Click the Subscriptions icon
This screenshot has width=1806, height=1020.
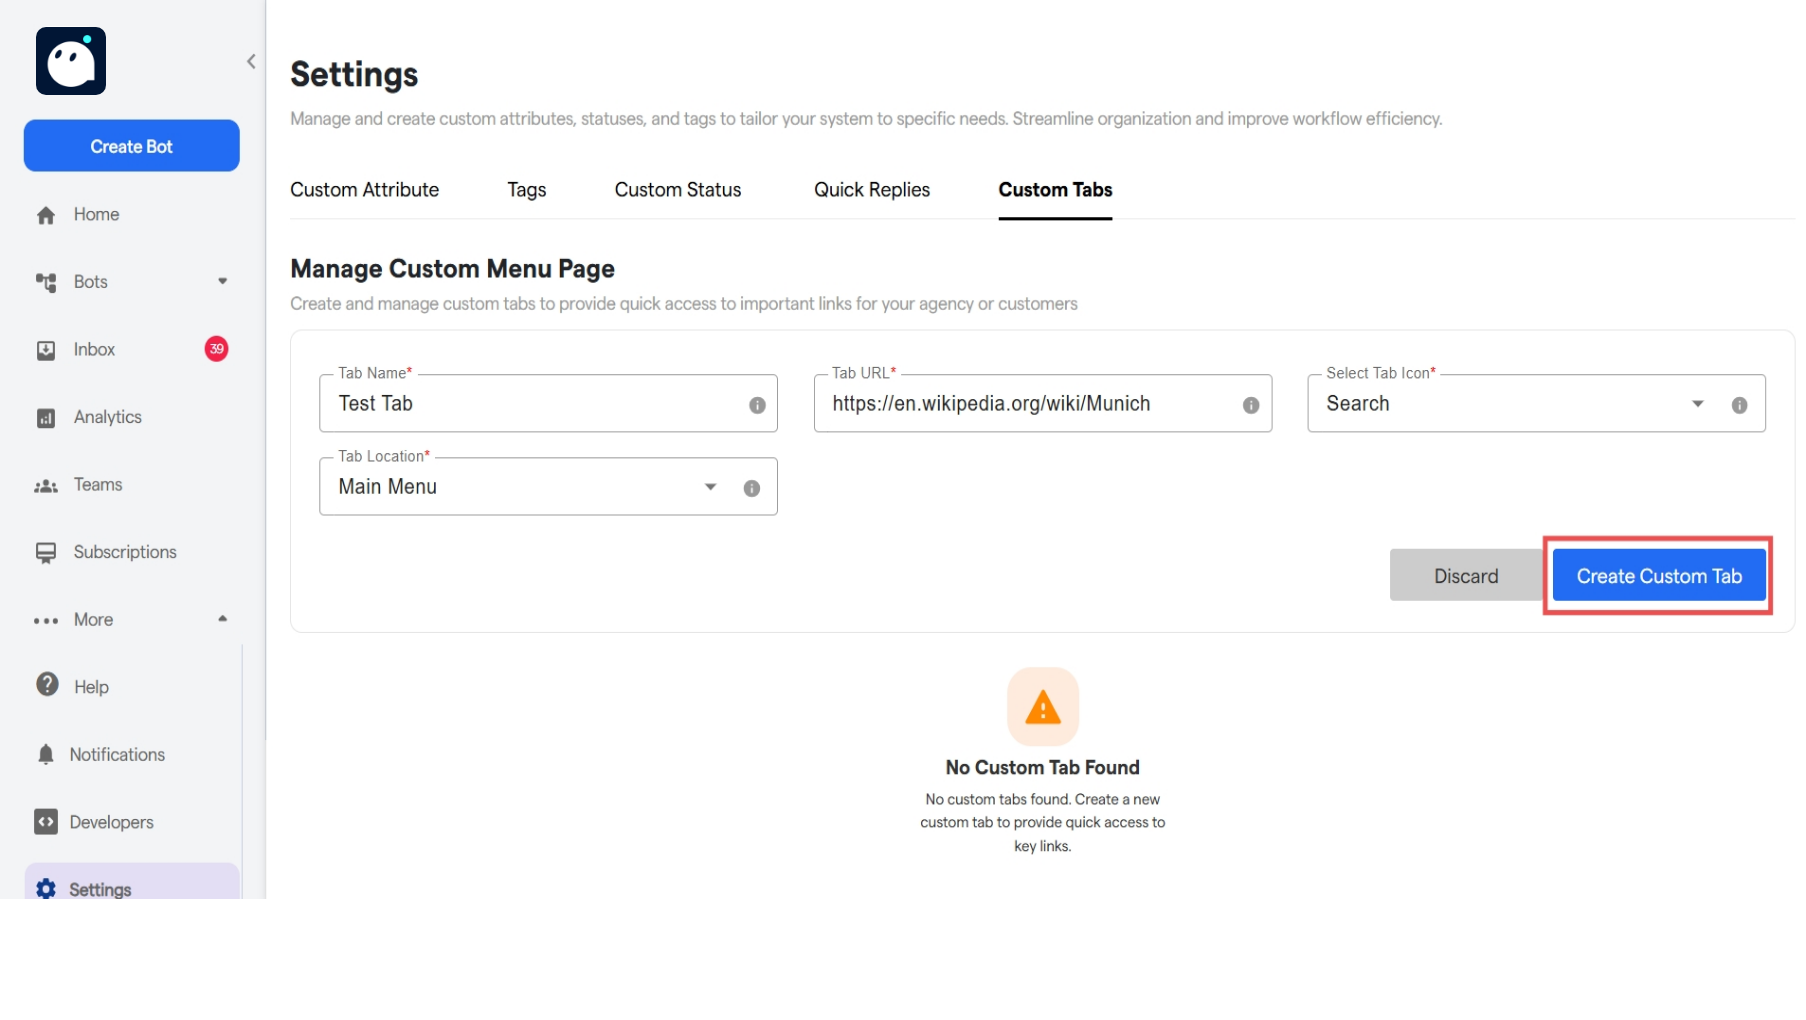coord(46,553)
